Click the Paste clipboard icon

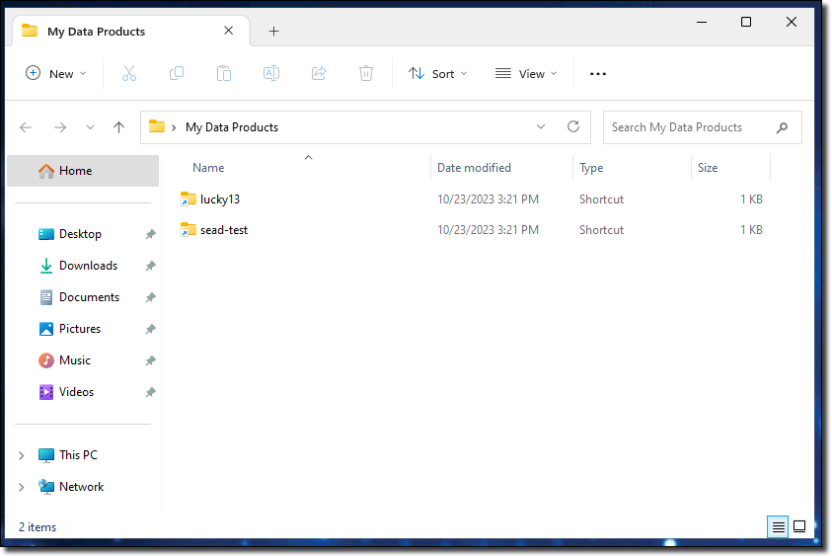coord(224,73)
